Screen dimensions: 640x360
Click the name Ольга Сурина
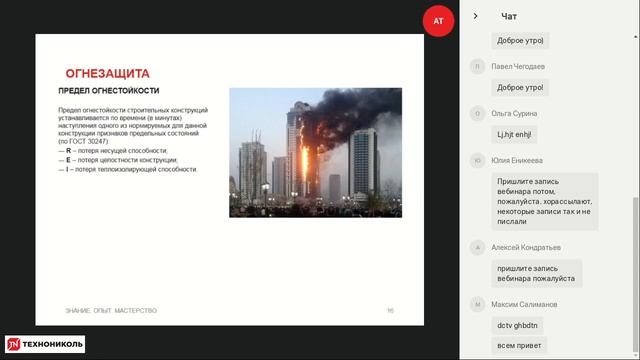(514, 113)
